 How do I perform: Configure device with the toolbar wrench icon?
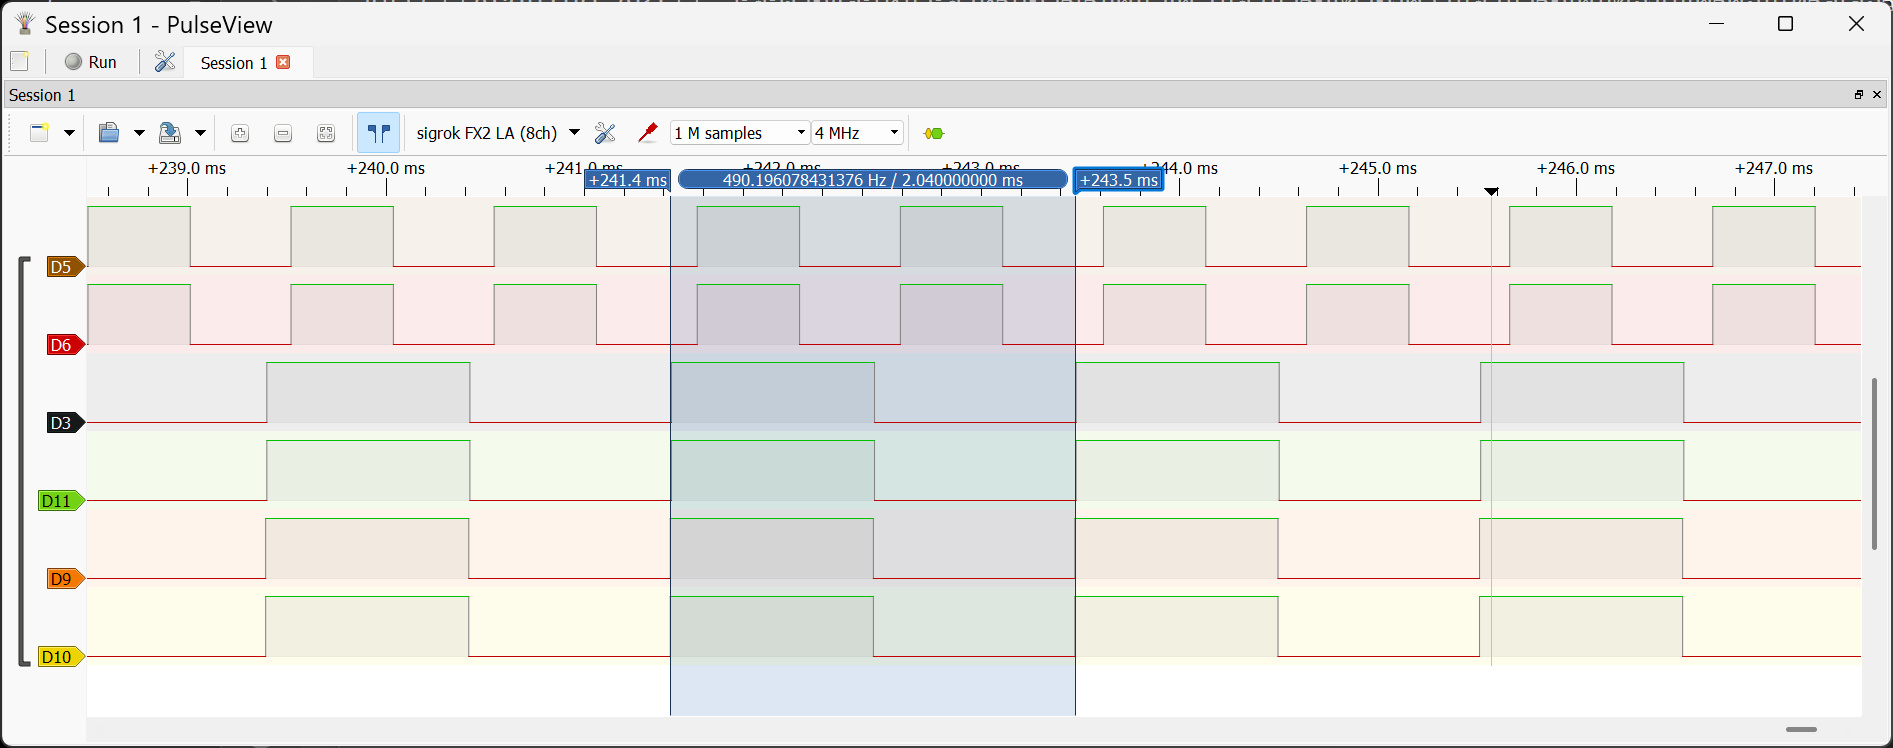(605, 133)
